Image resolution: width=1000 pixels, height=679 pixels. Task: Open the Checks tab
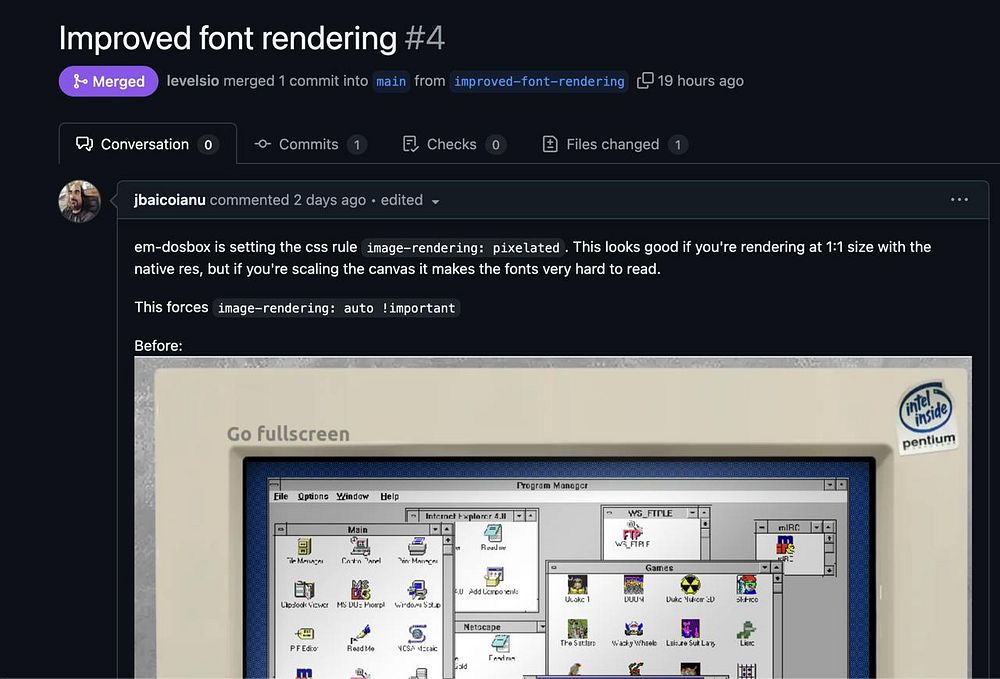454,144
